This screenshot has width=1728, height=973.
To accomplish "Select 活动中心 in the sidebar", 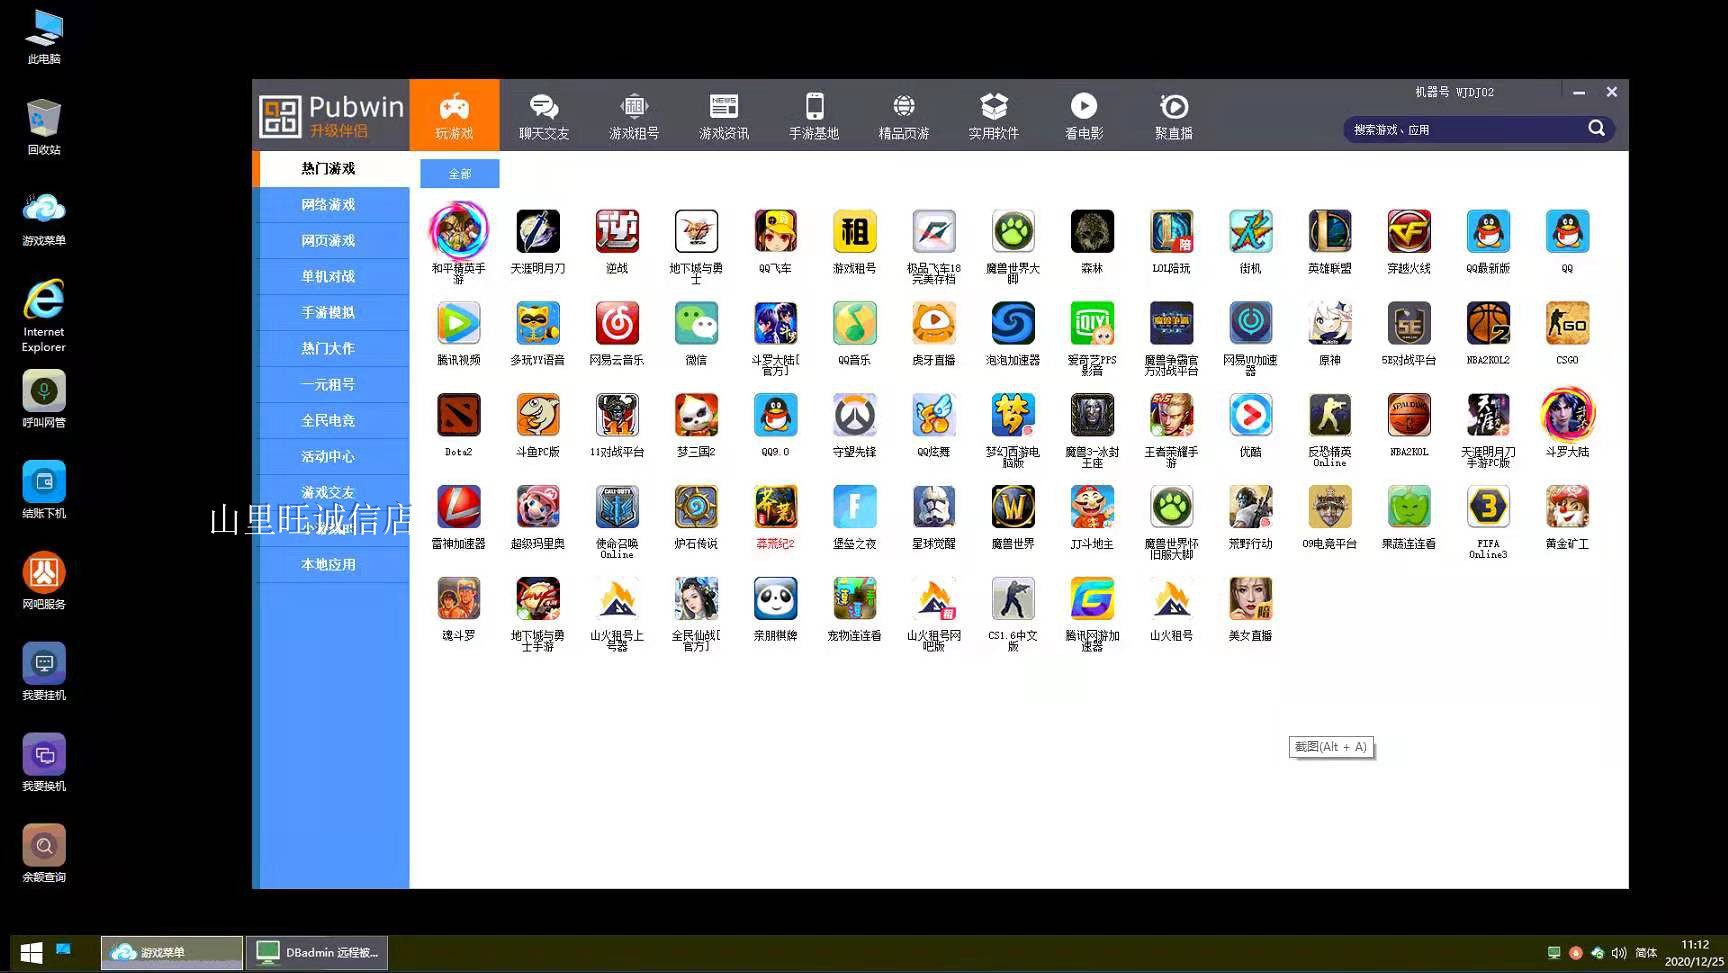I will [331, 457].
